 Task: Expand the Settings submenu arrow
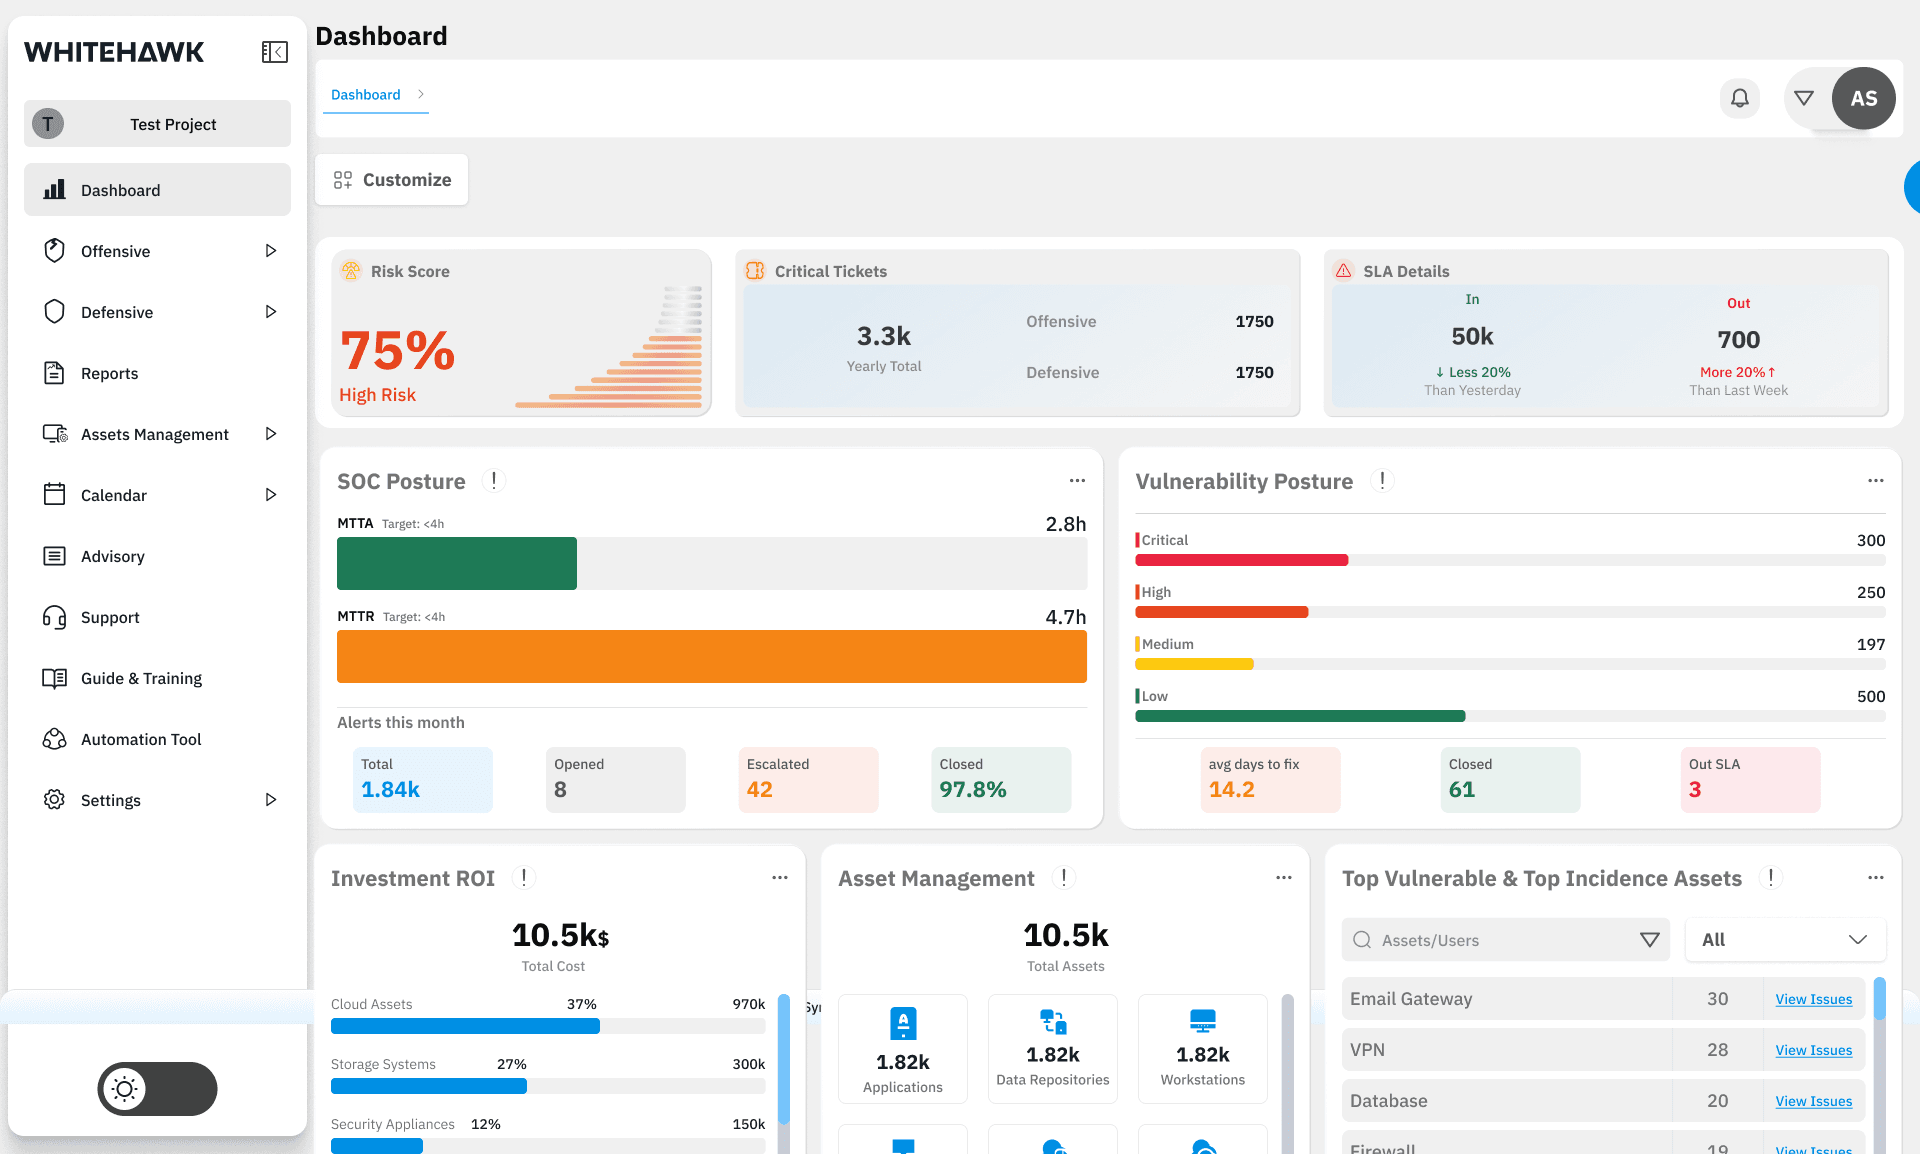click(271, 799)
